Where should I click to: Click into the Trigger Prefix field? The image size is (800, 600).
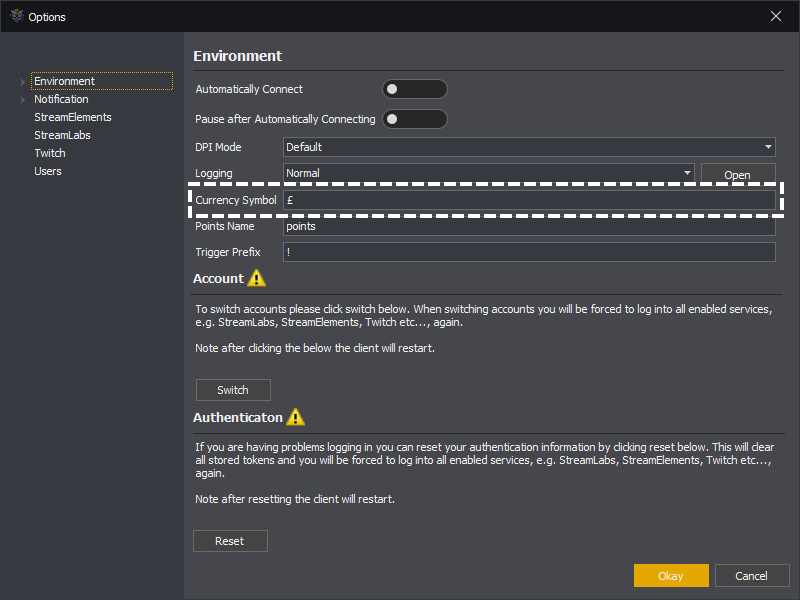(529, 252)
